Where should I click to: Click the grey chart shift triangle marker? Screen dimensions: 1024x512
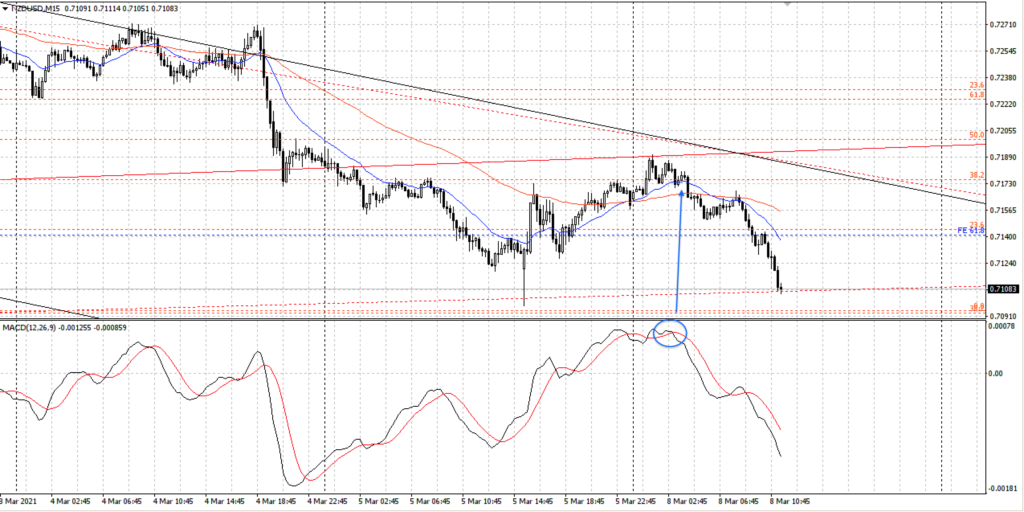(x=788, y=3)
